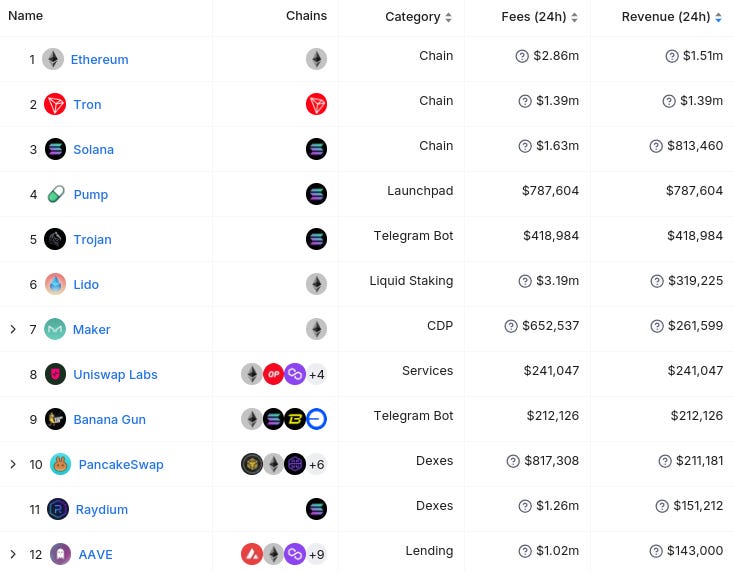Click help icon next to Solana revenue $813,460
Screen dimensions: 734x572
pyautogui.click(x=656, y=146)
